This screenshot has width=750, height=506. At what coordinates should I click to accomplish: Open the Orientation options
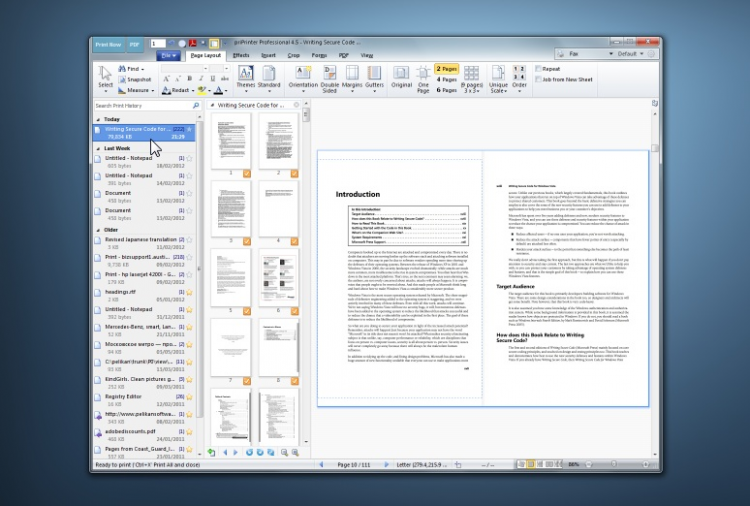303,79
